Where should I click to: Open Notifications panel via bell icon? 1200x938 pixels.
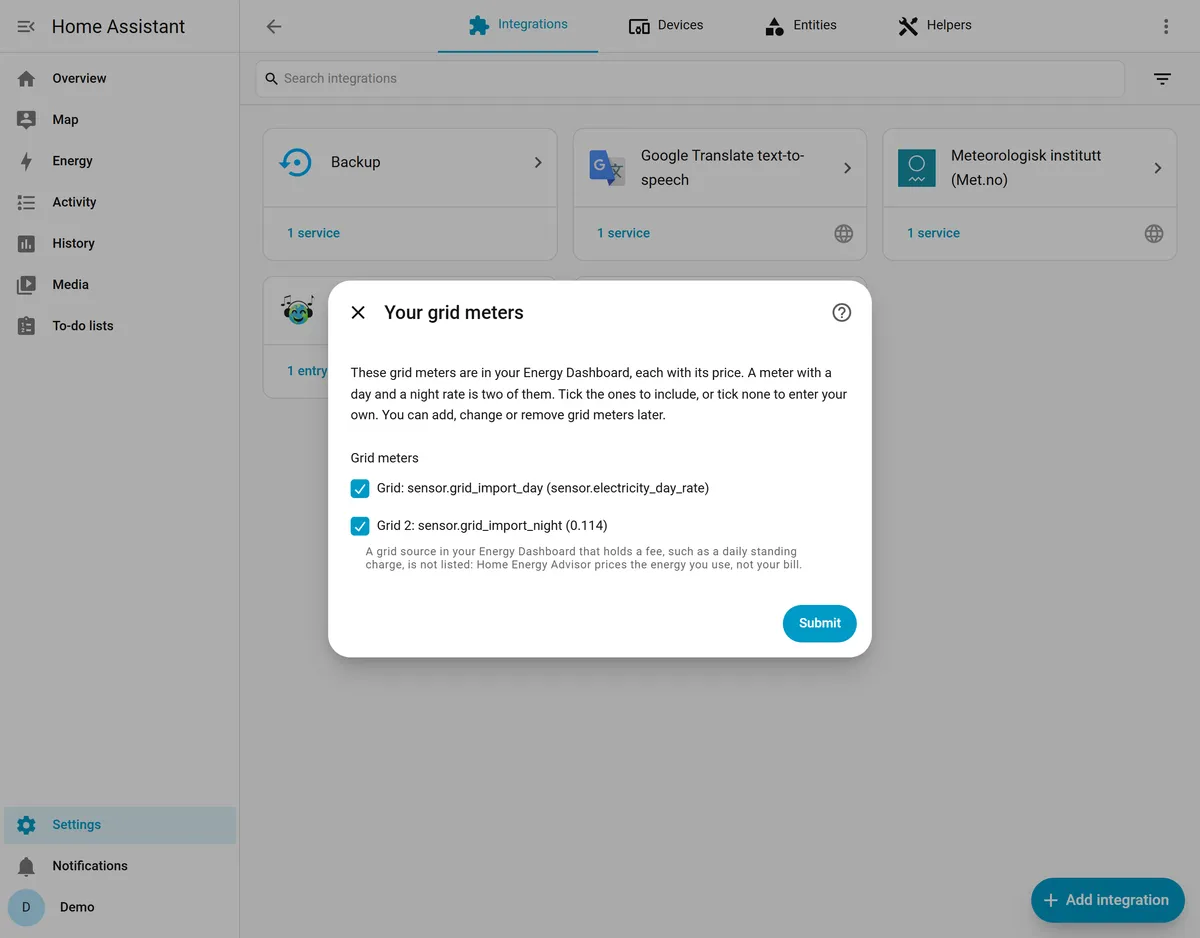[26, 866]
